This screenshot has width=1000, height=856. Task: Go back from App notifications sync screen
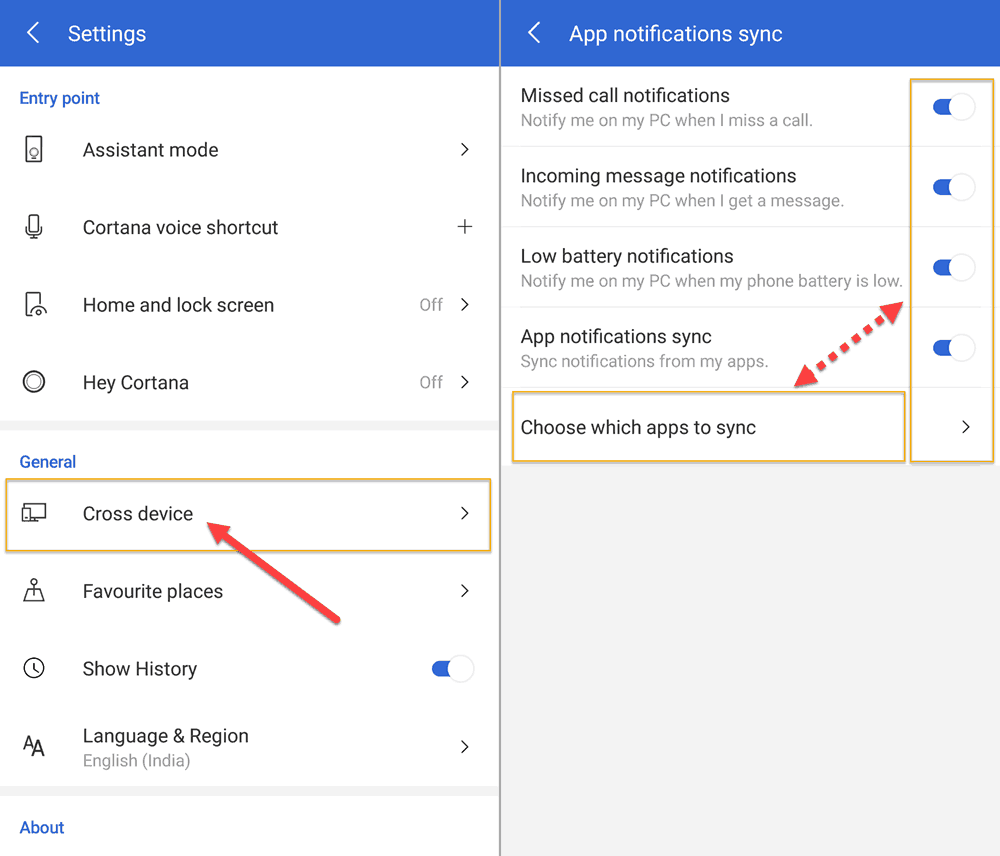pos(534,33)
